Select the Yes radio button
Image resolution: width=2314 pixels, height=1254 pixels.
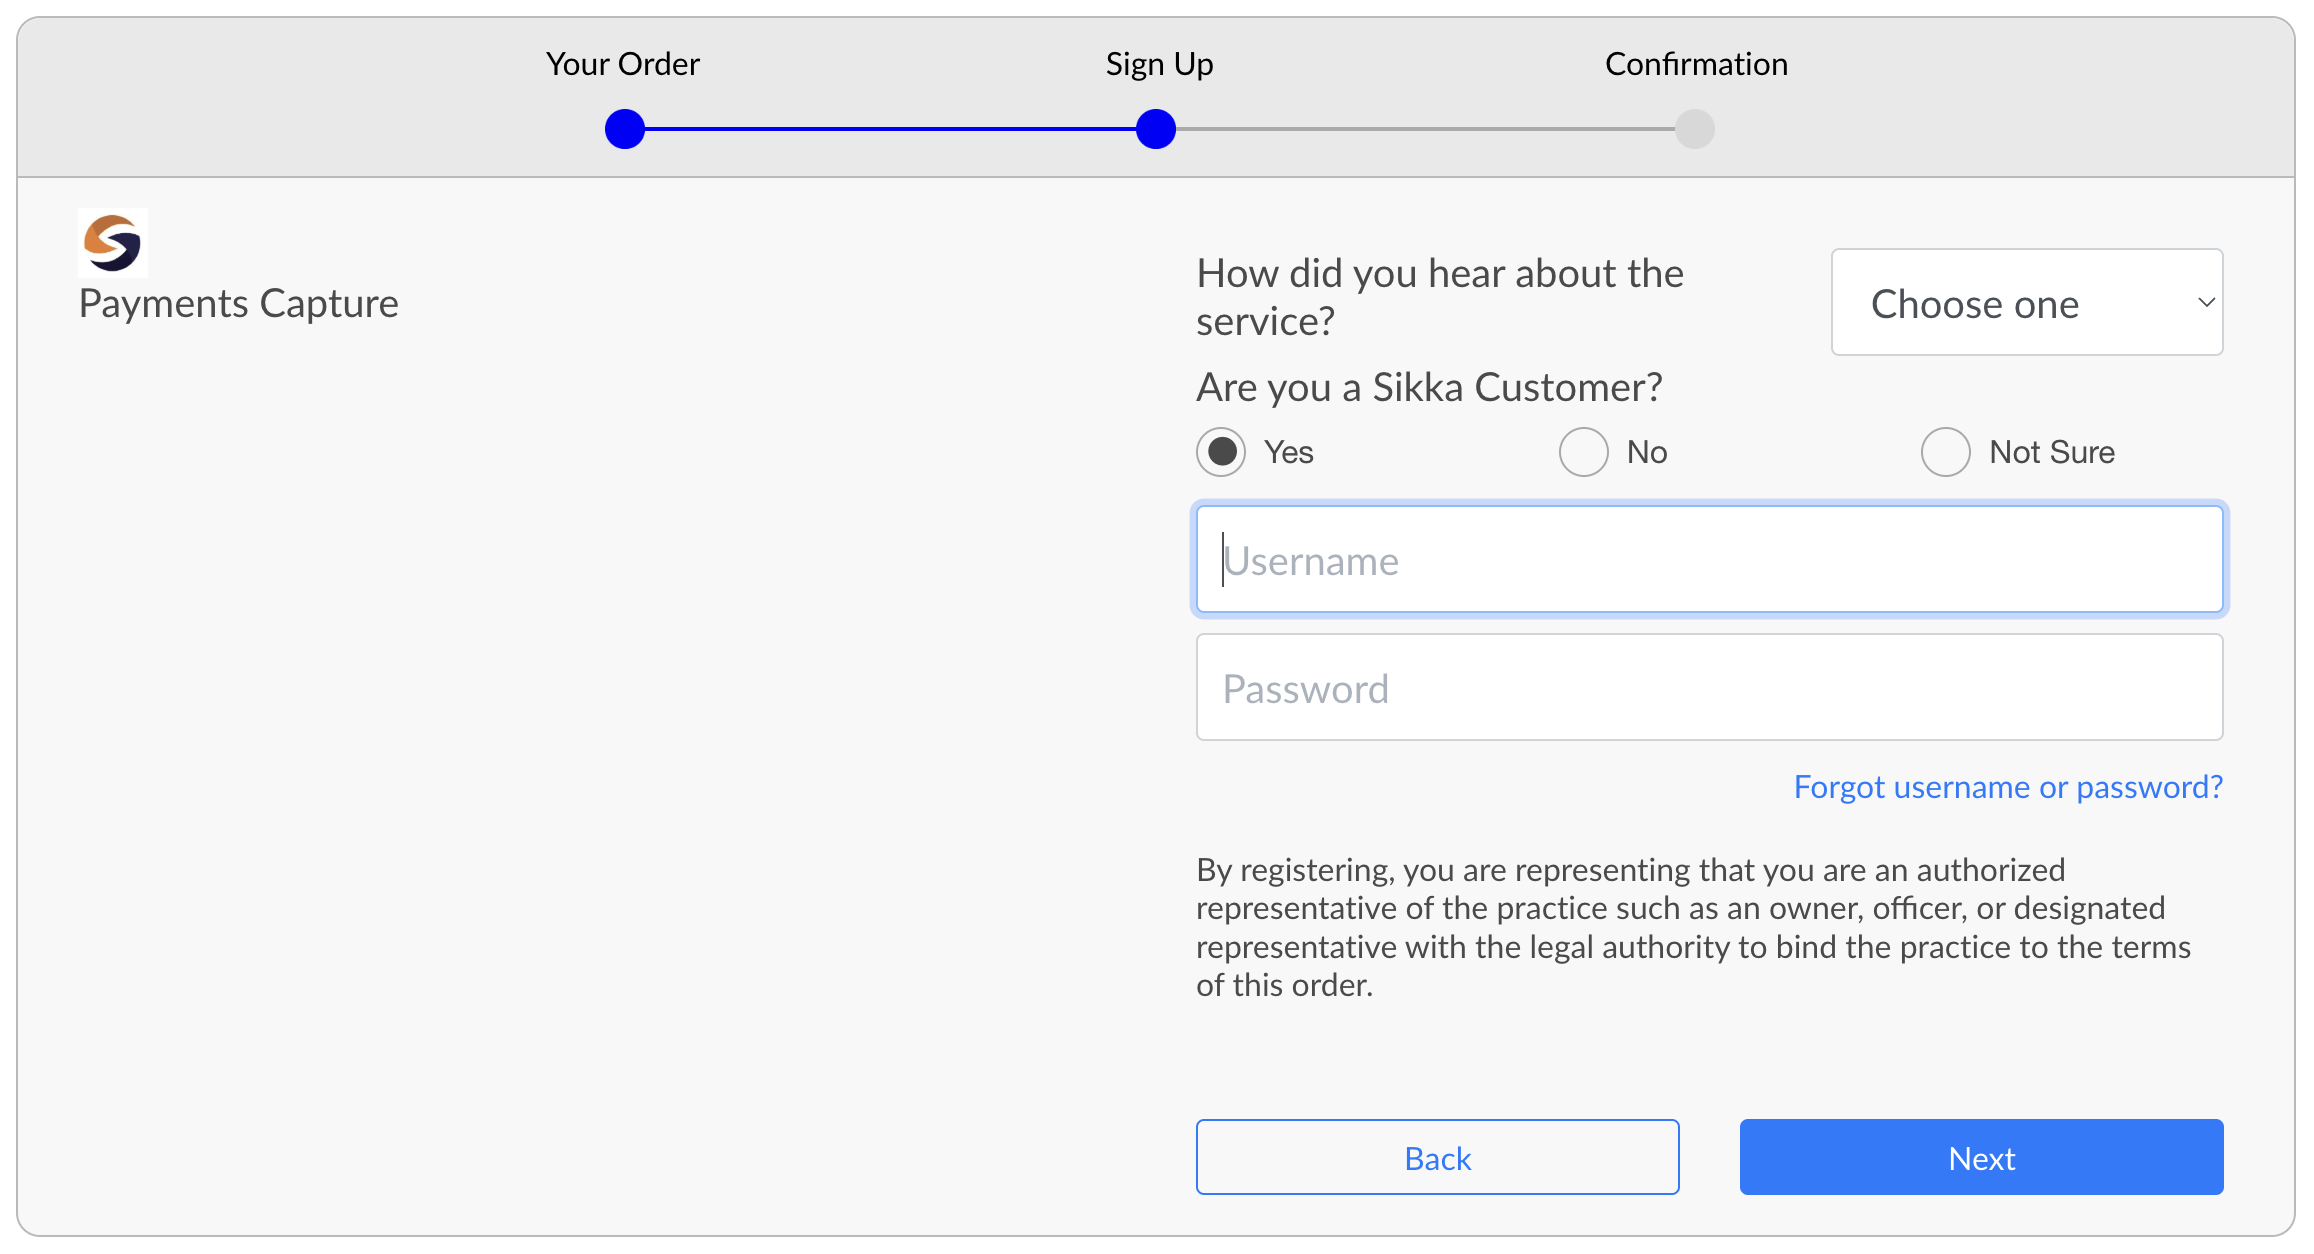pyautogui.click(x=1221, y=452)
